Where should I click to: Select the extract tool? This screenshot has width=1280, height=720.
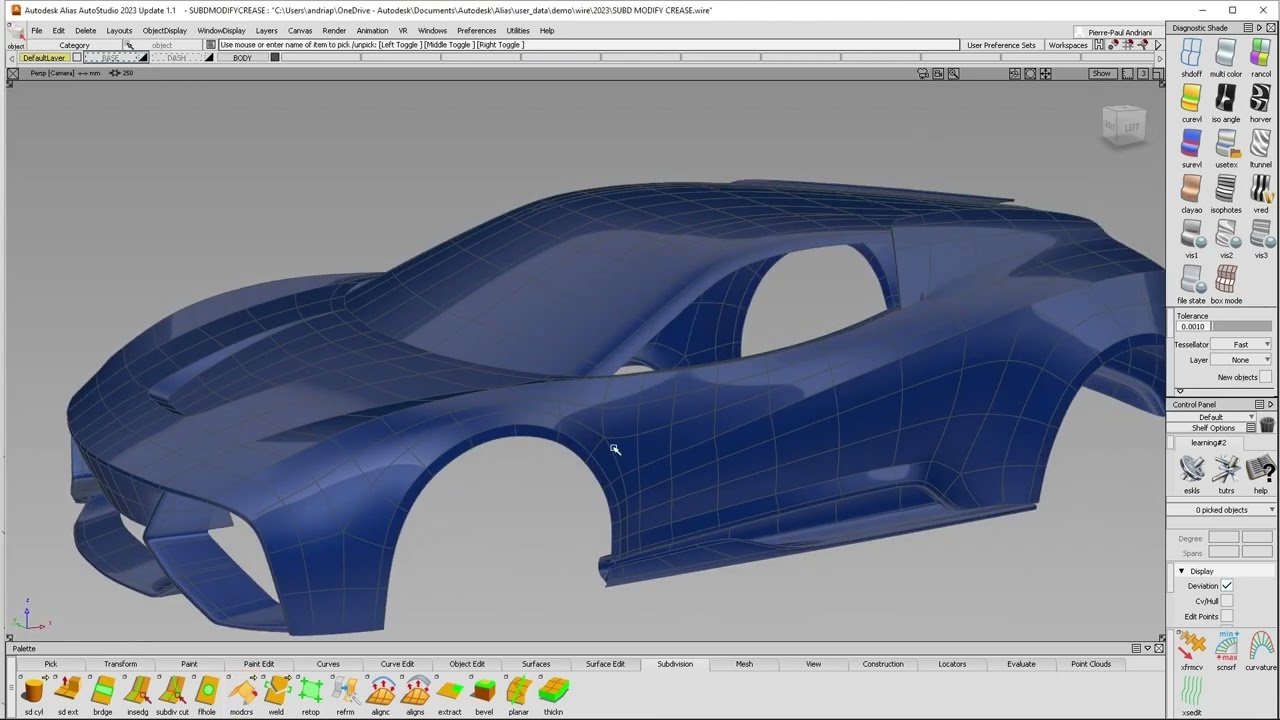click(x=450, y=690)
